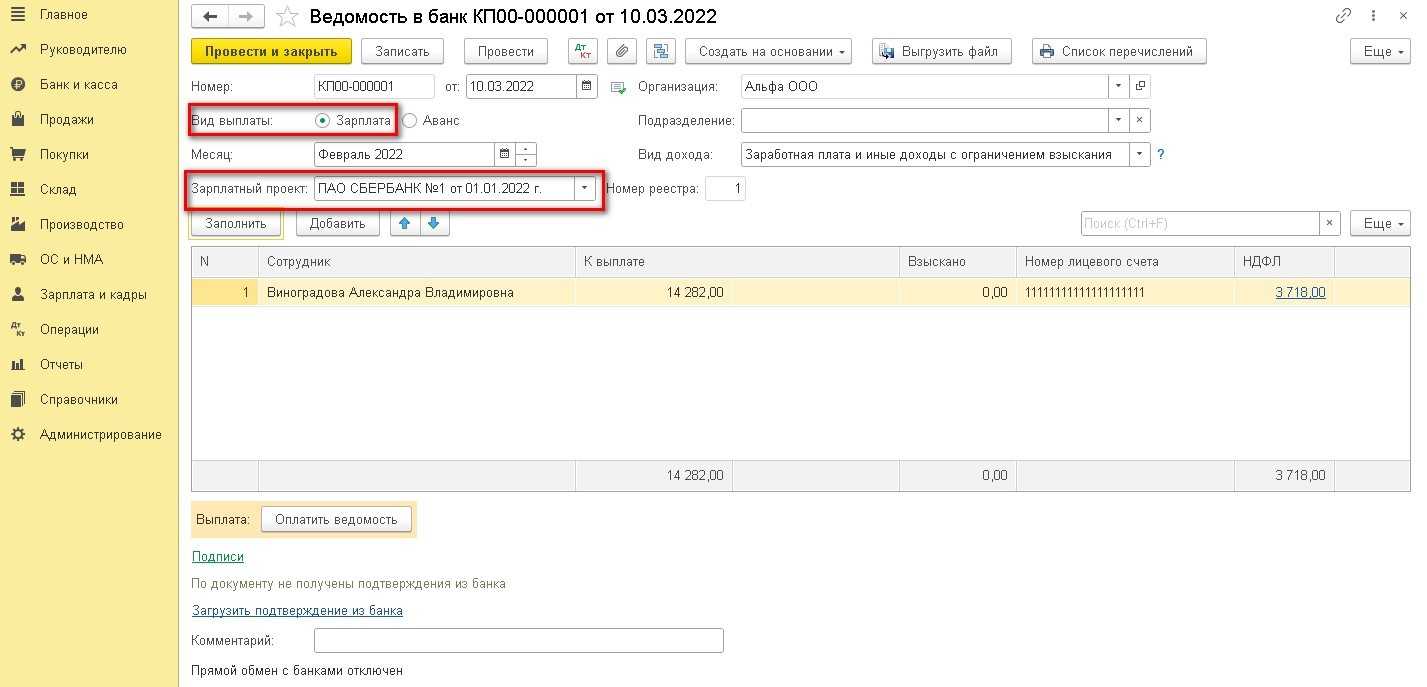Move row down with arrow button
This screenshot has height=687, width=1427.
[x=434, y=224]
